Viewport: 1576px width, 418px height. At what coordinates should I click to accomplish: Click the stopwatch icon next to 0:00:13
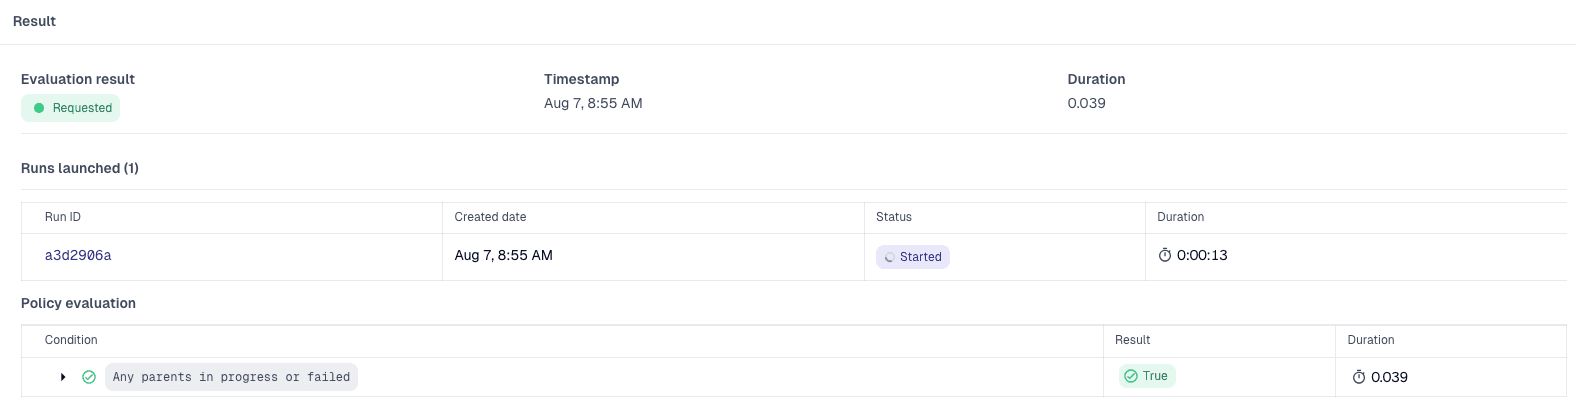pyautogui.click(x=1165, y=256)
